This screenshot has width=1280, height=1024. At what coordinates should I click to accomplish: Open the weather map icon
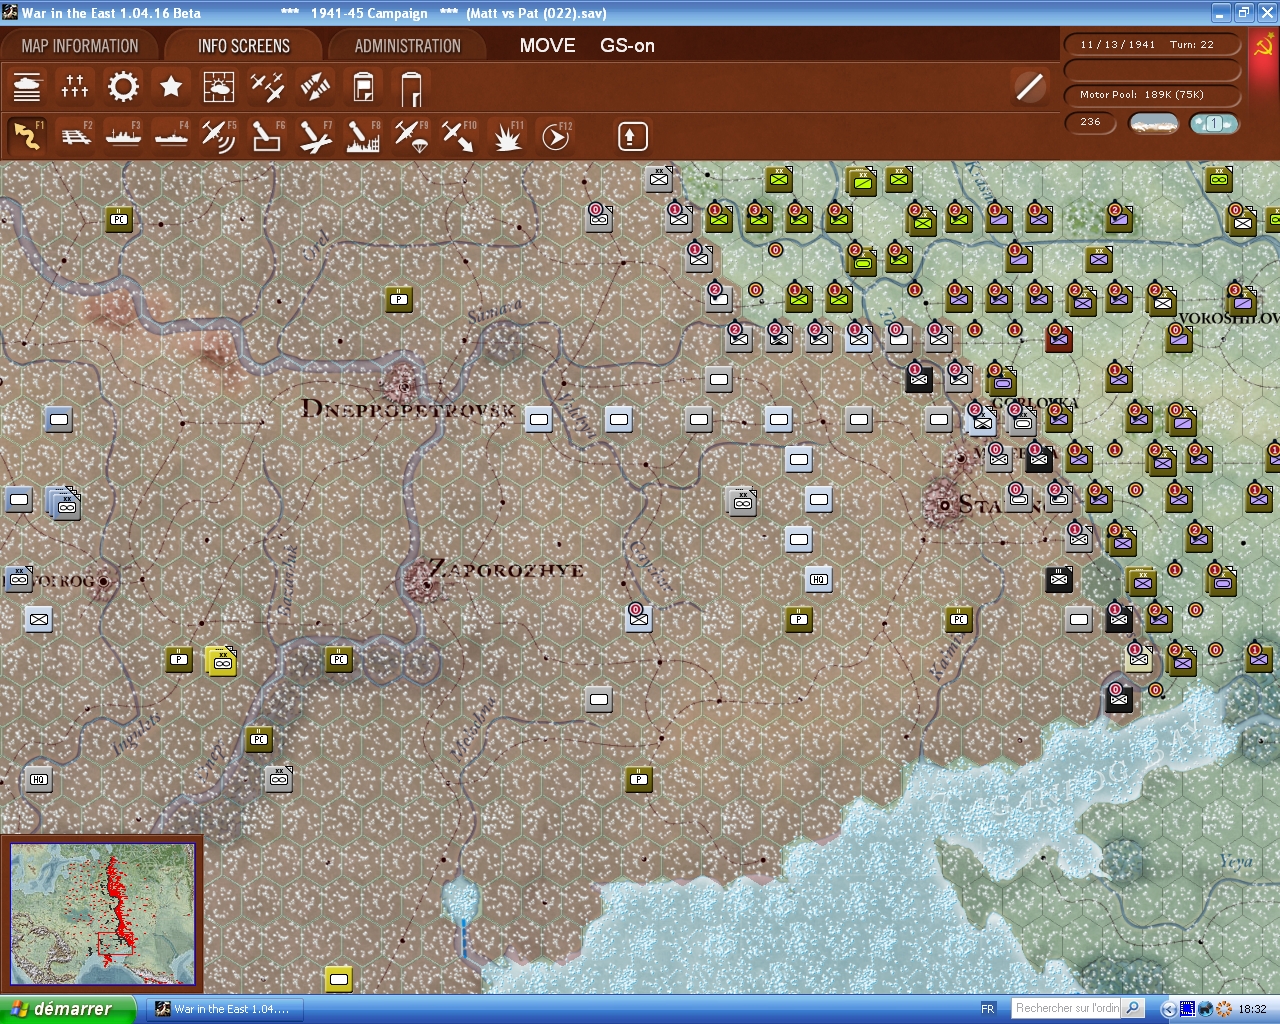click(219, 87)
